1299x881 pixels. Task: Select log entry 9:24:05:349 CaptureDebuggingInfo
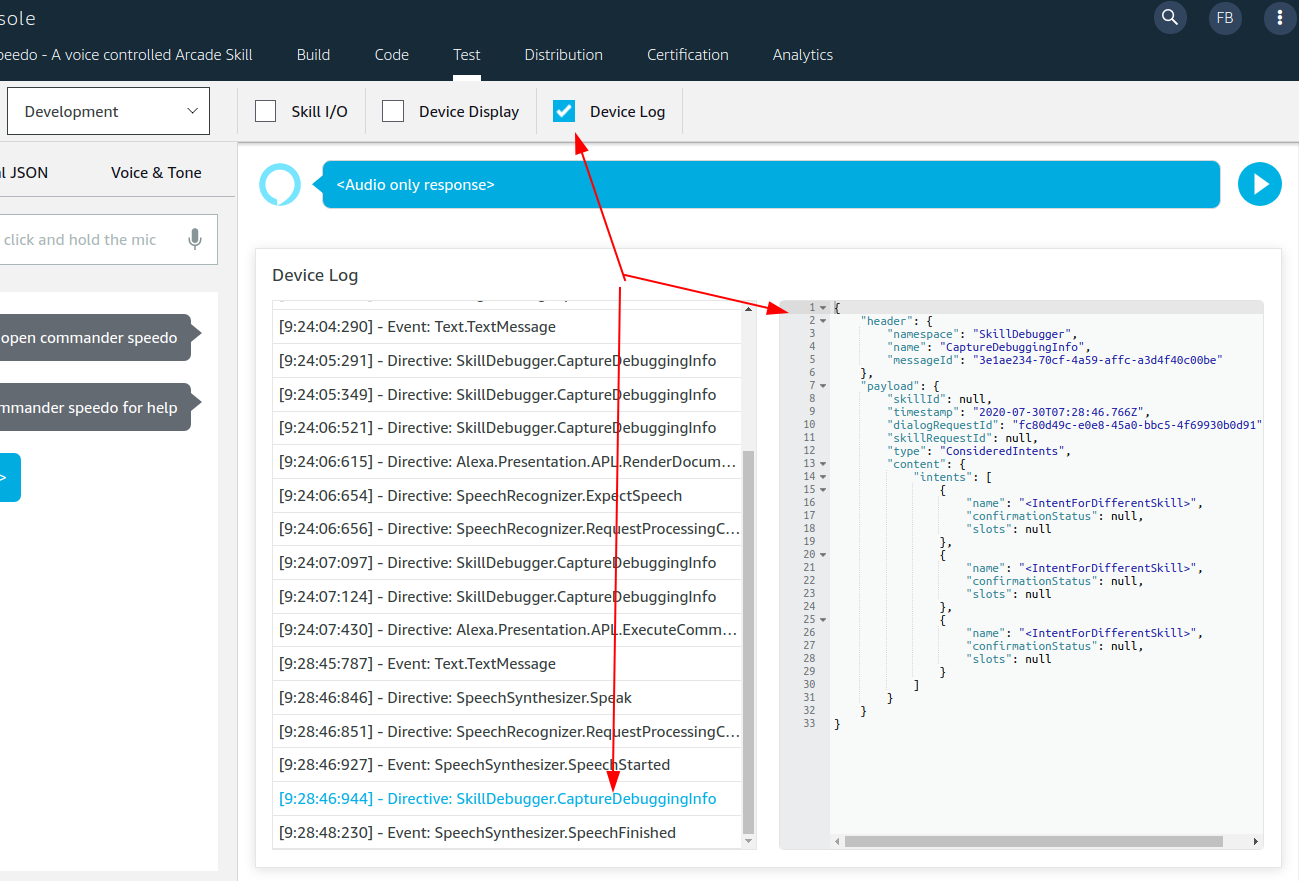tap(507, 394)
